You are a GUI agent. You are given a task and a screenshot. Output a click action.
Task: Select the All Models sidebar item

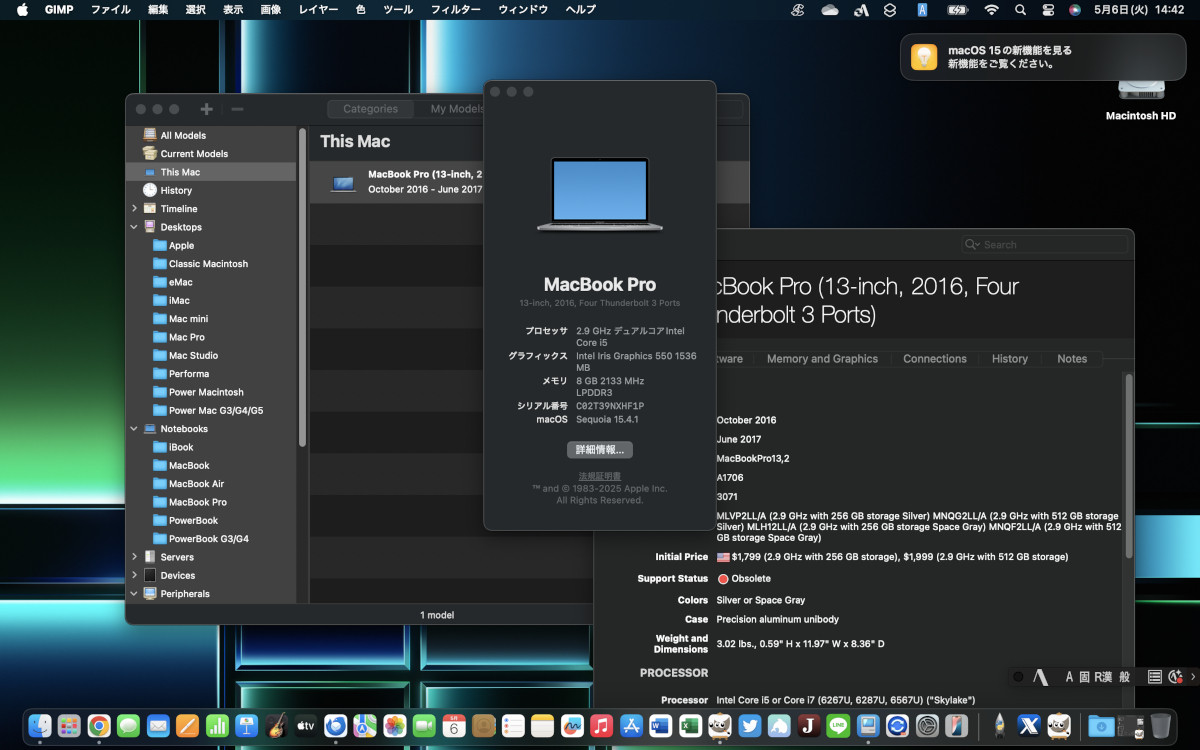point(182,135)
